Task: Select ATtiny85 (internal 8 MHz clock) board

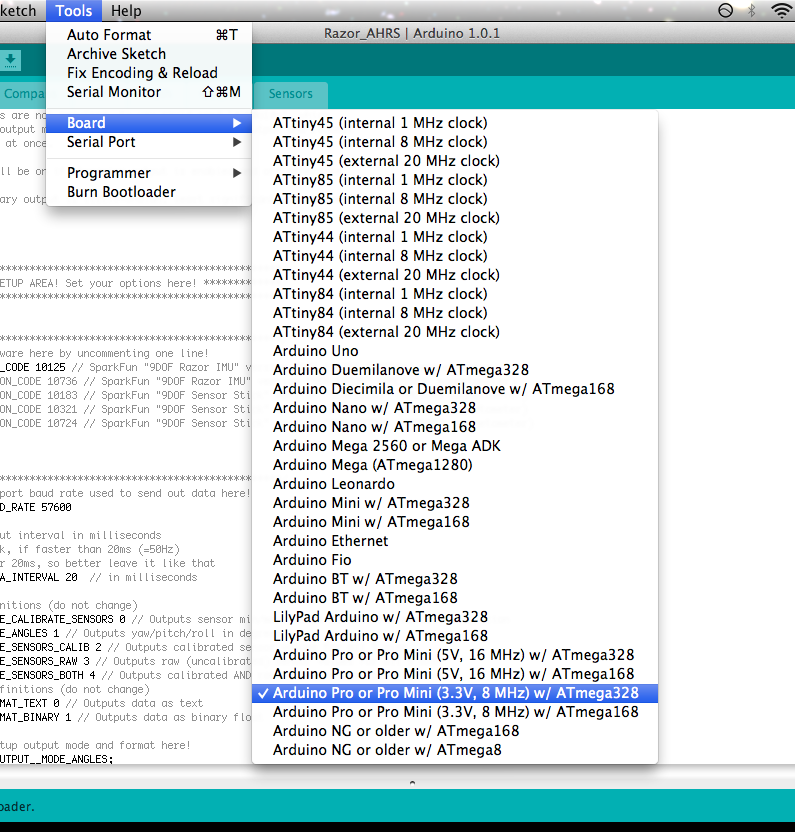Action: pos(455,199)
